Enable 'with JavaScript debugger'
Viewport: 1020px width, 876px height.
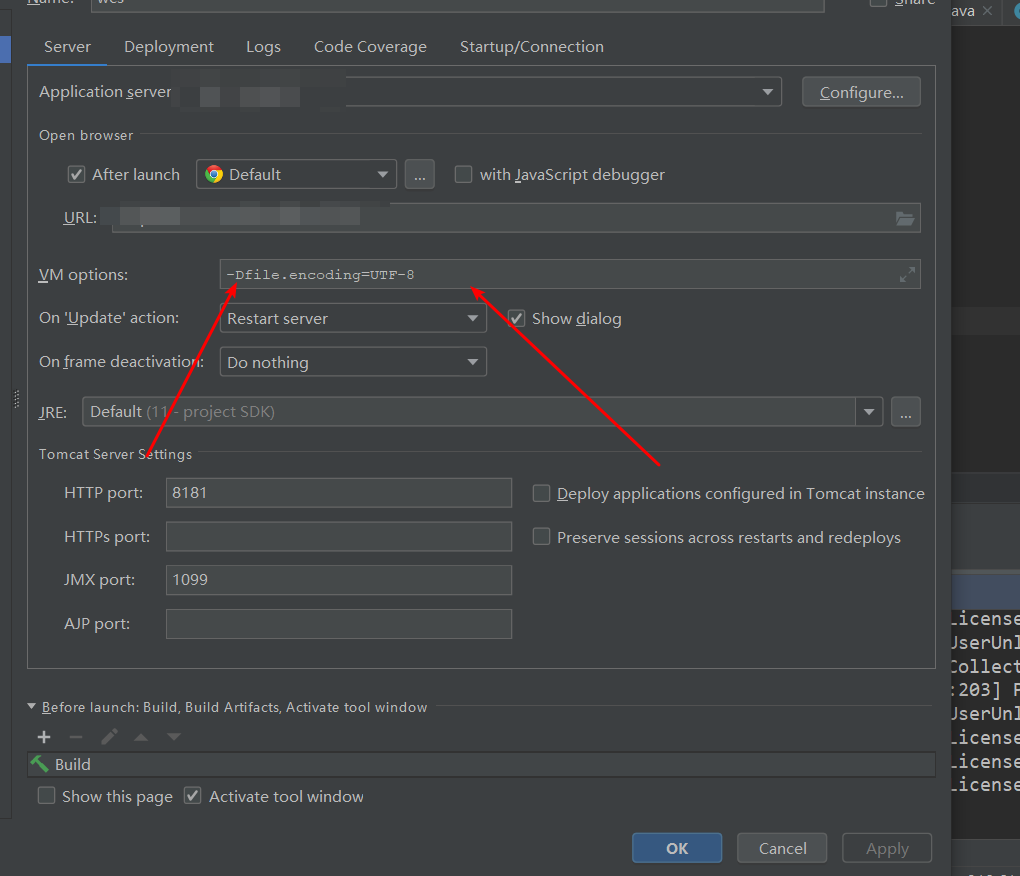click(x=463, y=173)
